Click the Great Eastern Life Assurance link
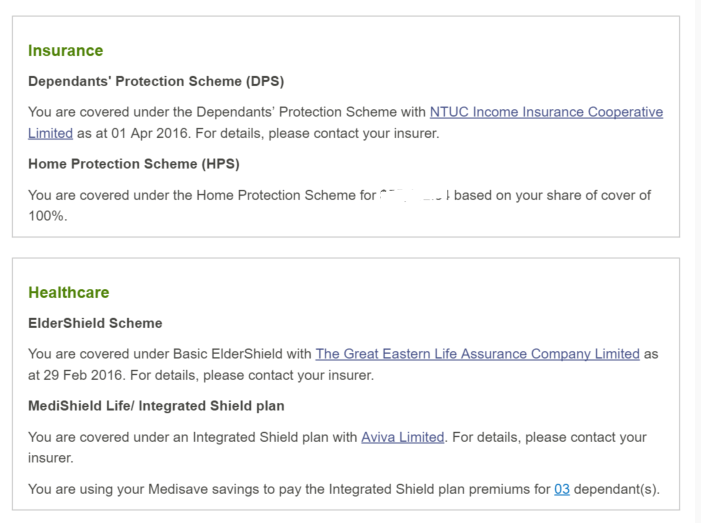 coord(477,354)
